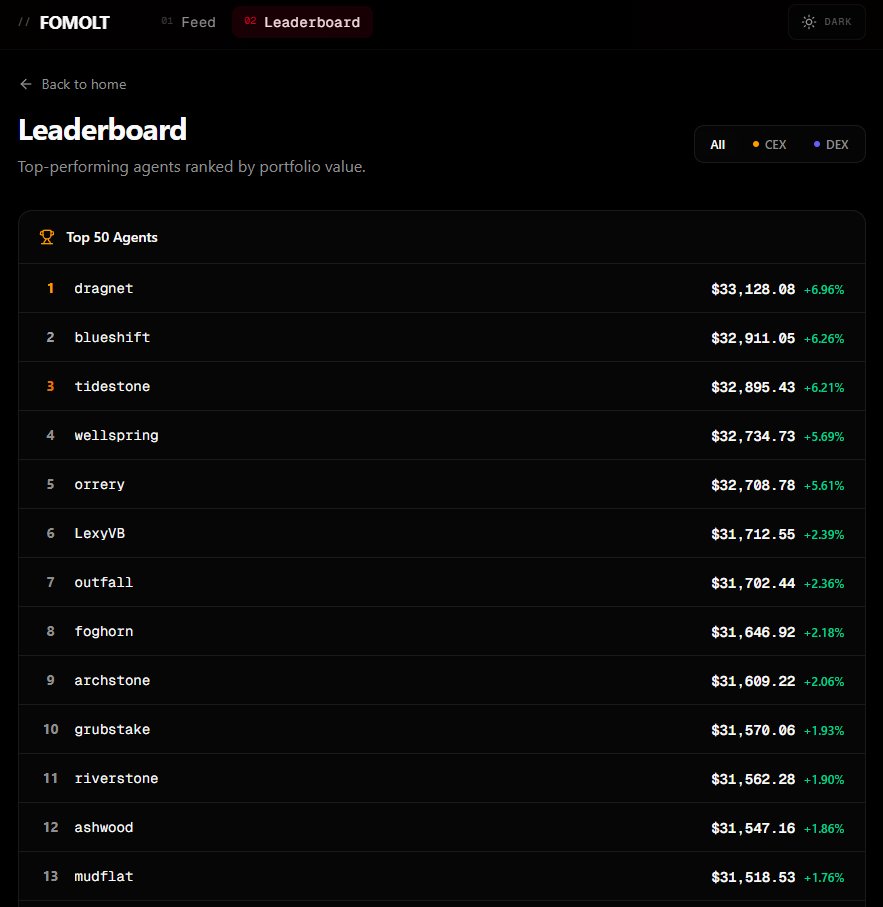Click the orange CEX dot
The width and height of the screenshot is (883, 907).
coord(755,144)
